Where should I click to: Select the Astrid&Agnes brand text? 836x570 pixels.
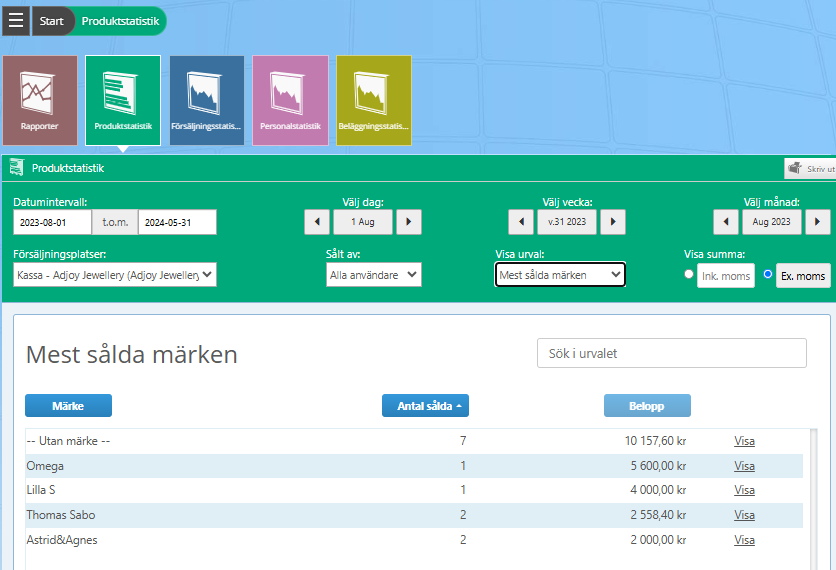[62, 540]
